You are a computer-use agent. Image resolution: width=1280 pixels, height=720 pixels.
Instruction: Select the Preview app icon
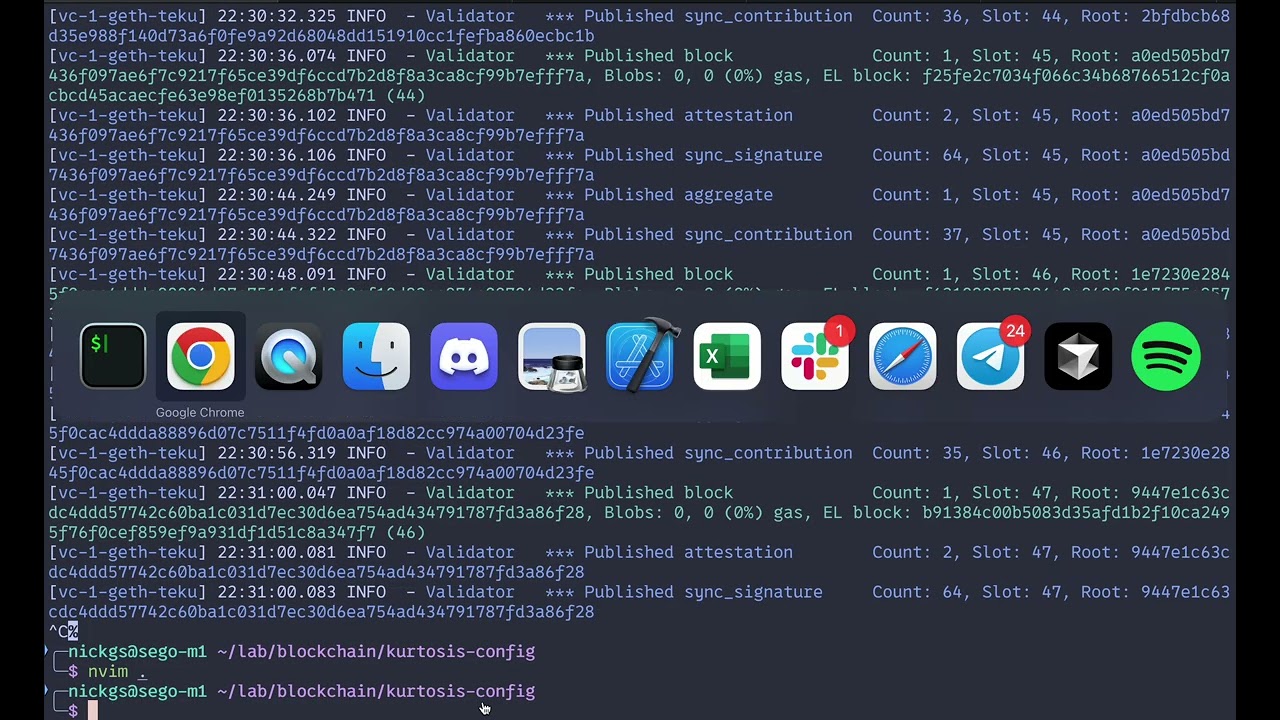pyautogui.click(x=552, y=356)
